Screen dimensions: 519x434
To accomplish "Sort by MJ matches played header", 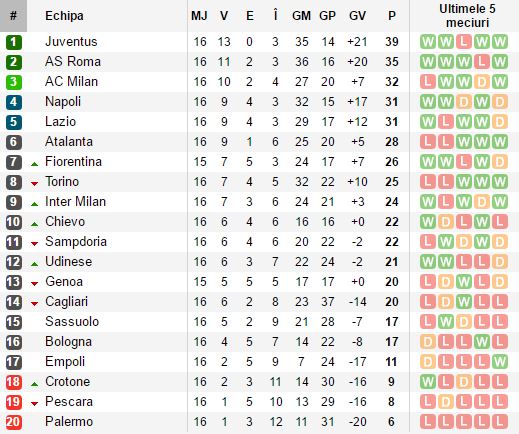I will pos(199,16).
